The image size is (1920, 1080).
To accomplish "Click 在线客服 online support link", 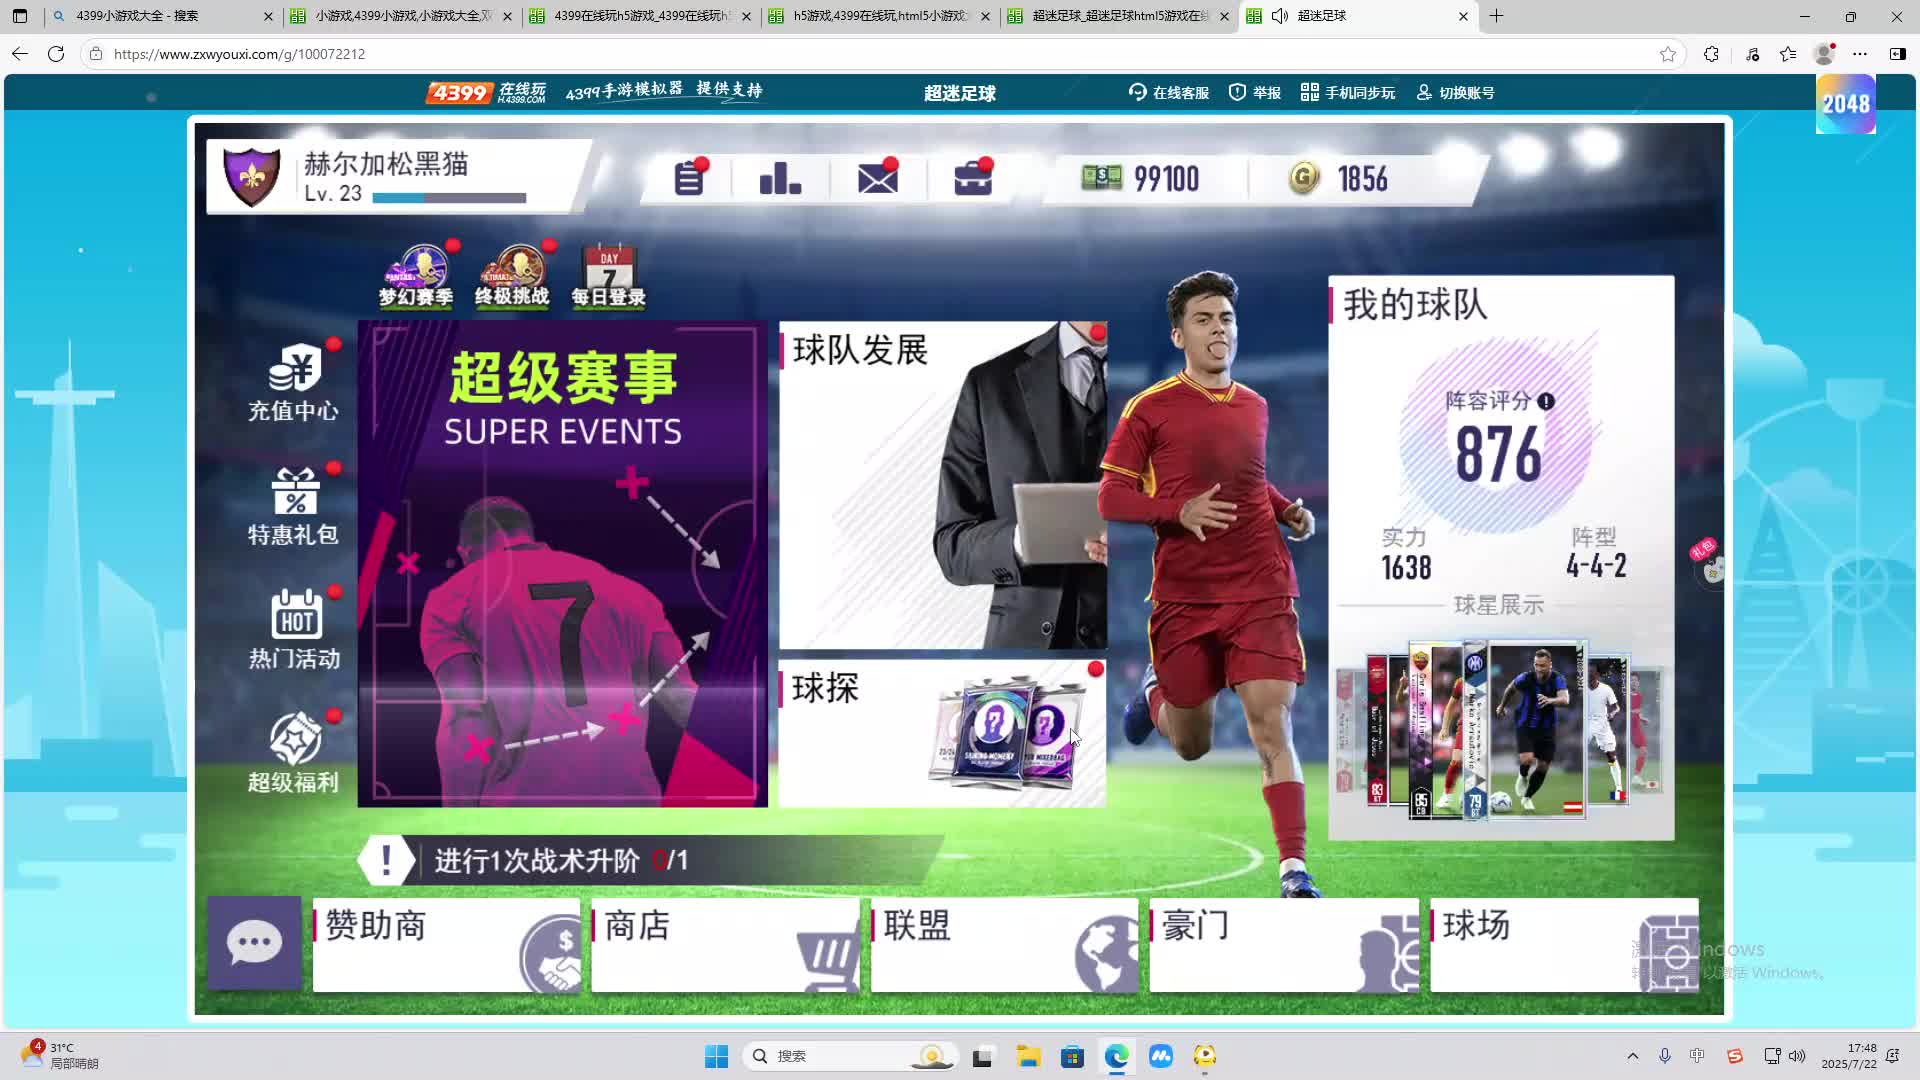I will point(1168,93).
